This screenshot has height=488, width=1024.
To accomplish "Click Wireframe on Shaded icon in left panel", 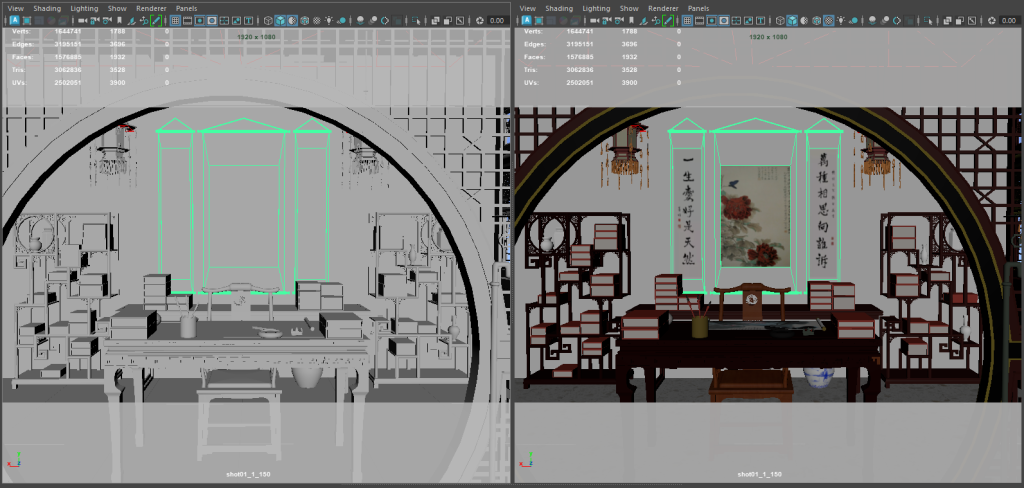I will [x=304, y=20].
